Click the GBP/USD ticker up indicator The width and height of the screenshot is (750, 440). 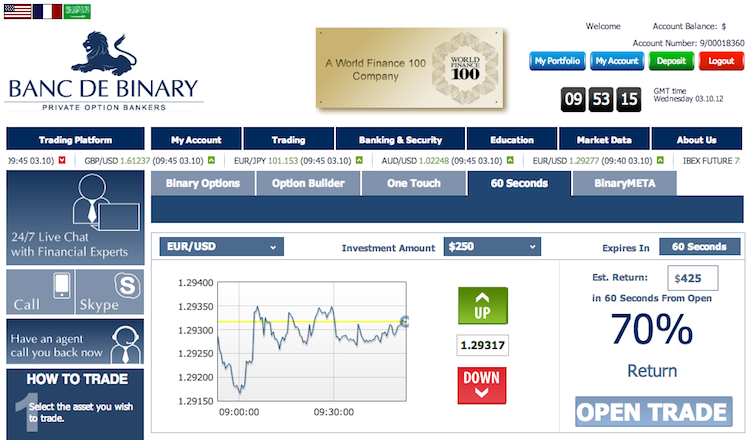point(211,161)
